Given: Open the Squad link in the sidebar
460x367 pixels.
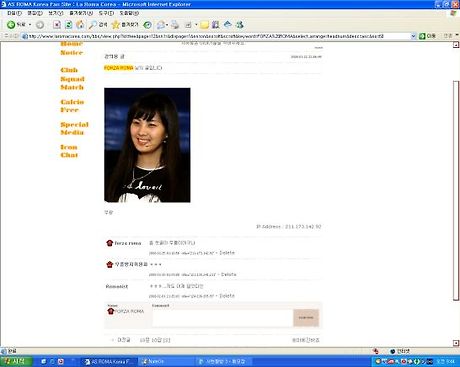Looking at the screenshot, I should [72, 79].
